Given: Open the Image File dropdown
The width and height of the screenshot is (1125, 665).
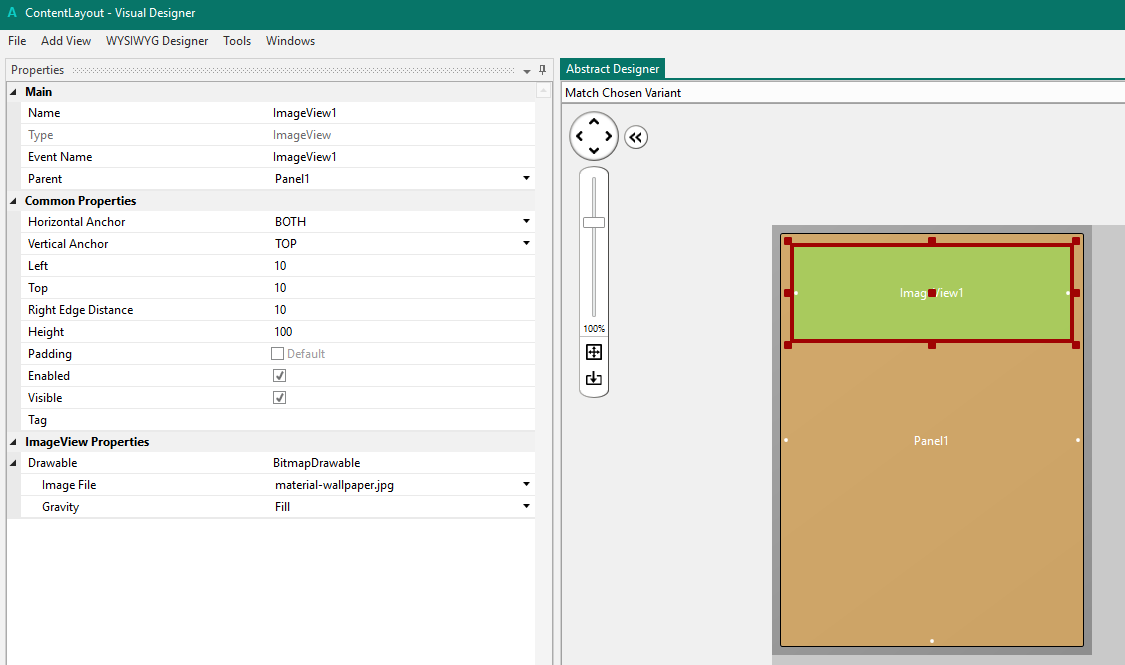Looking at the screenshot, I should point(526,485).
